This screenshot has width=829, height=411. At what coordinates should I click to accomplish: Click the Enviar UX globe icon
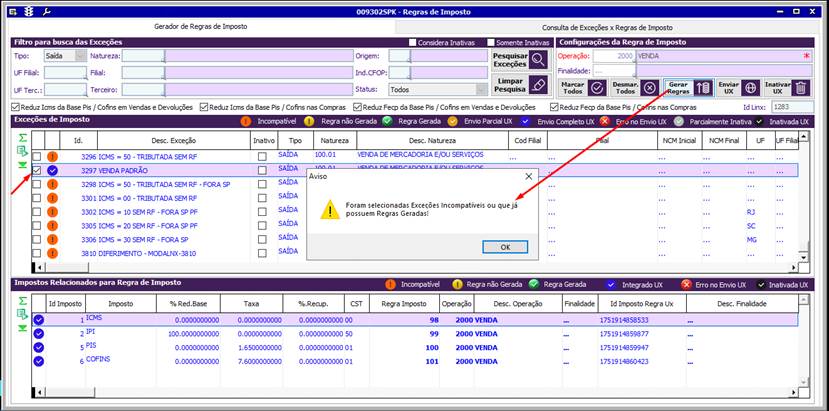[x=750, y=88]
